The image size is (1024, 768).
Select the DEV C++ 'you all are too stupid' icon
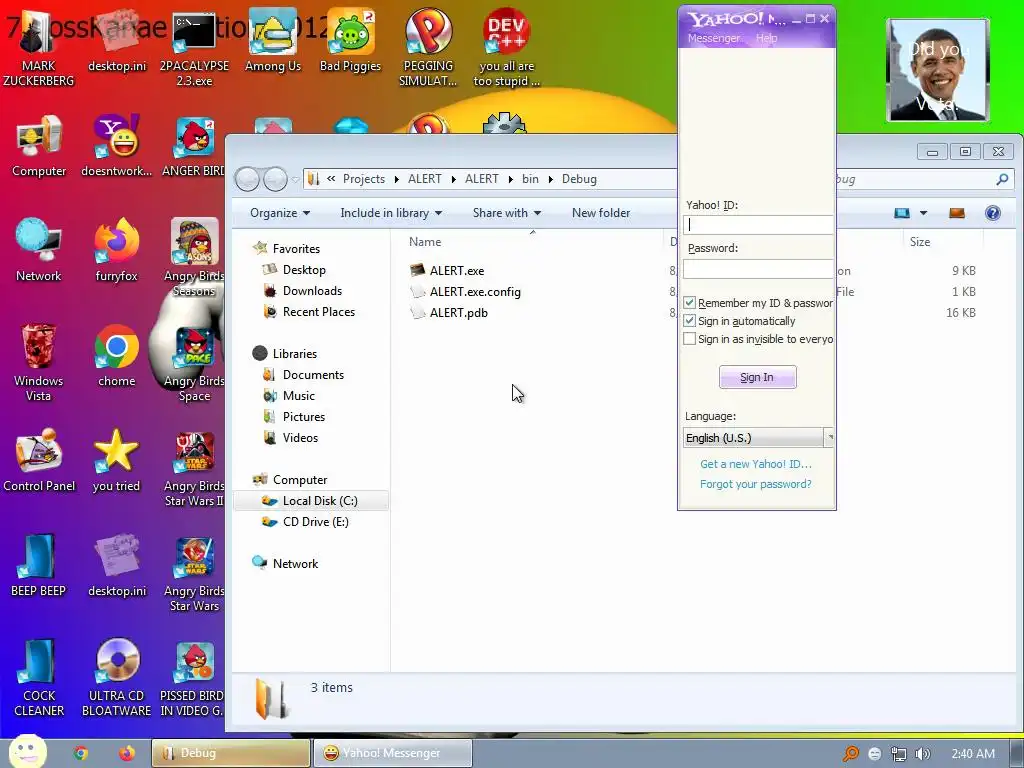[507, 49]
